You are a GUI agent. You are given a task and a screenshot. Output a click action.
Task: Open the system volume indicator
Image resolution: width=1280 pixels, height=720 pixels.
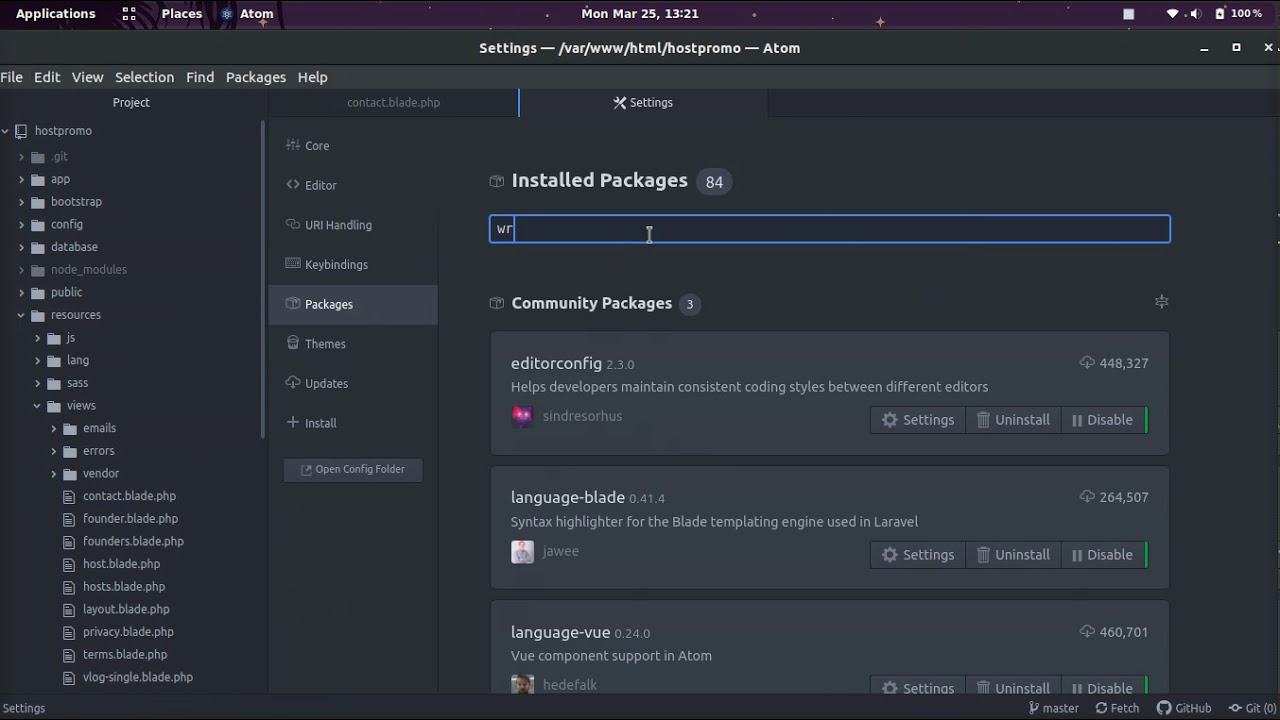1195,14
